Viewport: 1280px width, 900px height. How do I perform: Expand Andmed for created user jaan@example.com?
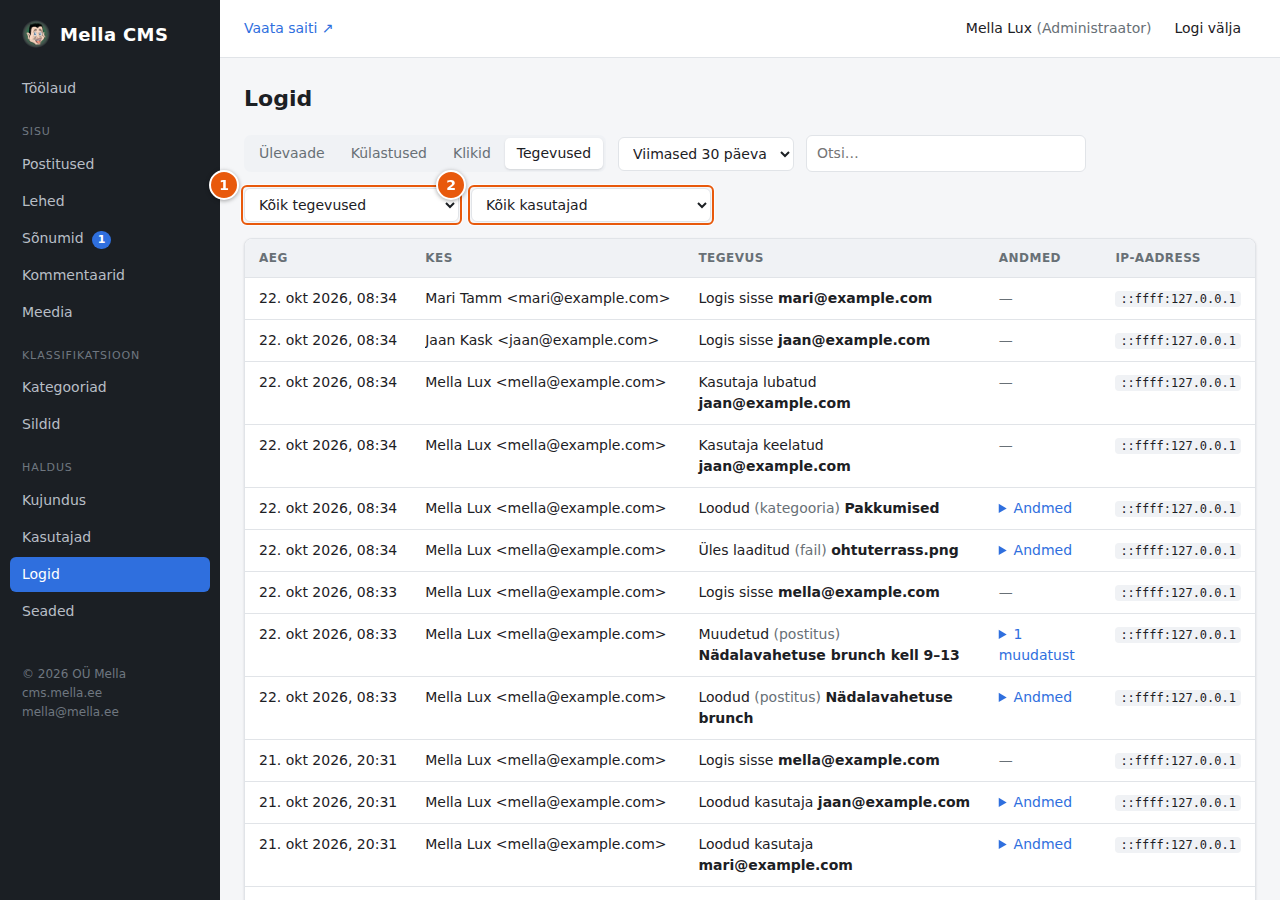(x=1035, y=802)
